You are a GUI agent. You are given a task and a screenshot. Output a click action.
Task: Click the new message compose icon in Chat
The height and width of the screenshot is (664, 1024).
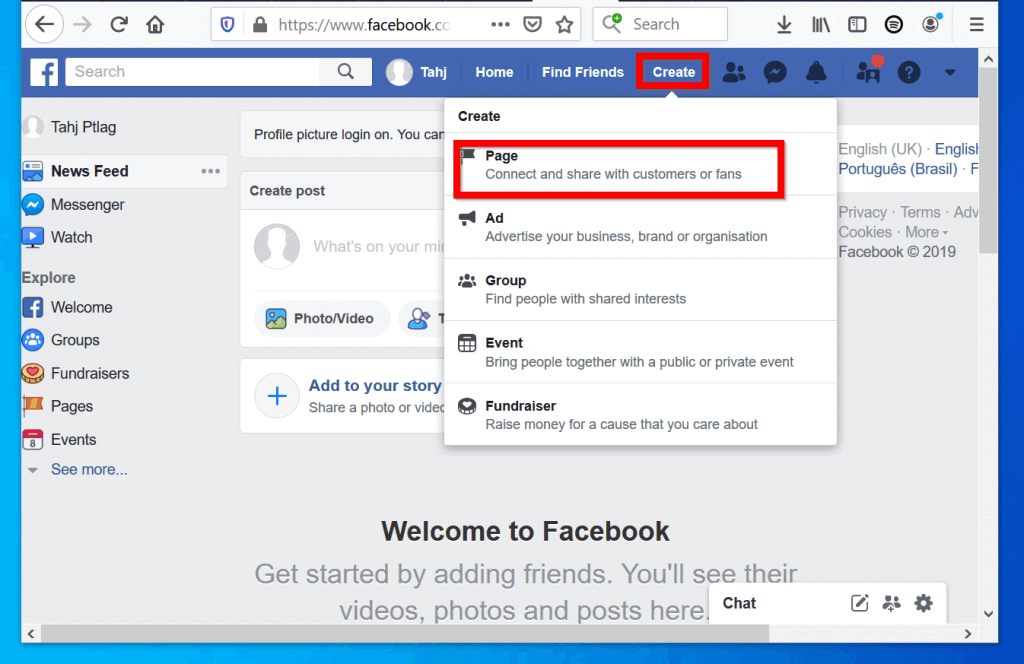[859, 603]
